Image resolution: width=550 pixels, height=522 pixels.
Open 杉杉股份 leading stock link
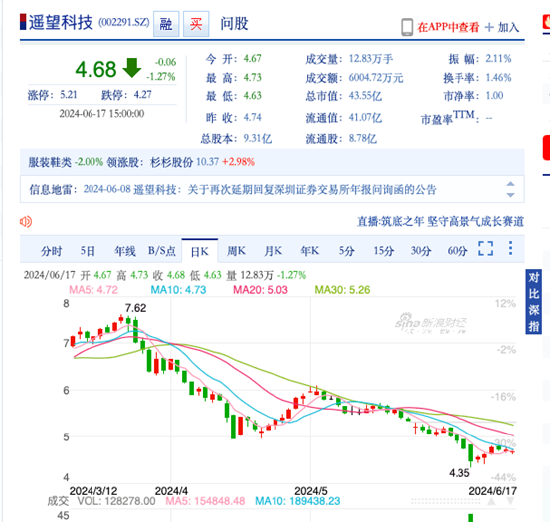click(171, 162)
